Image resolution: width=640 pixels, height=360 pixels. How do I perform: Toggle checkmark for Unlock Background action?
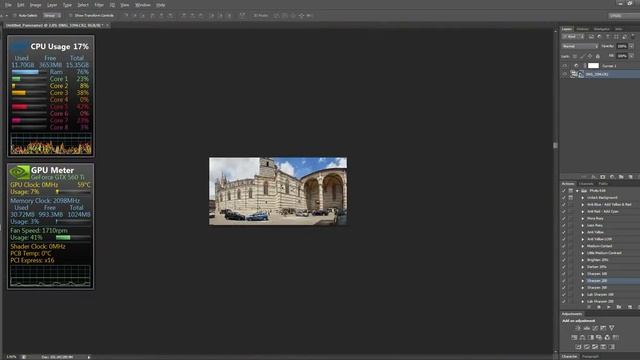564,198
